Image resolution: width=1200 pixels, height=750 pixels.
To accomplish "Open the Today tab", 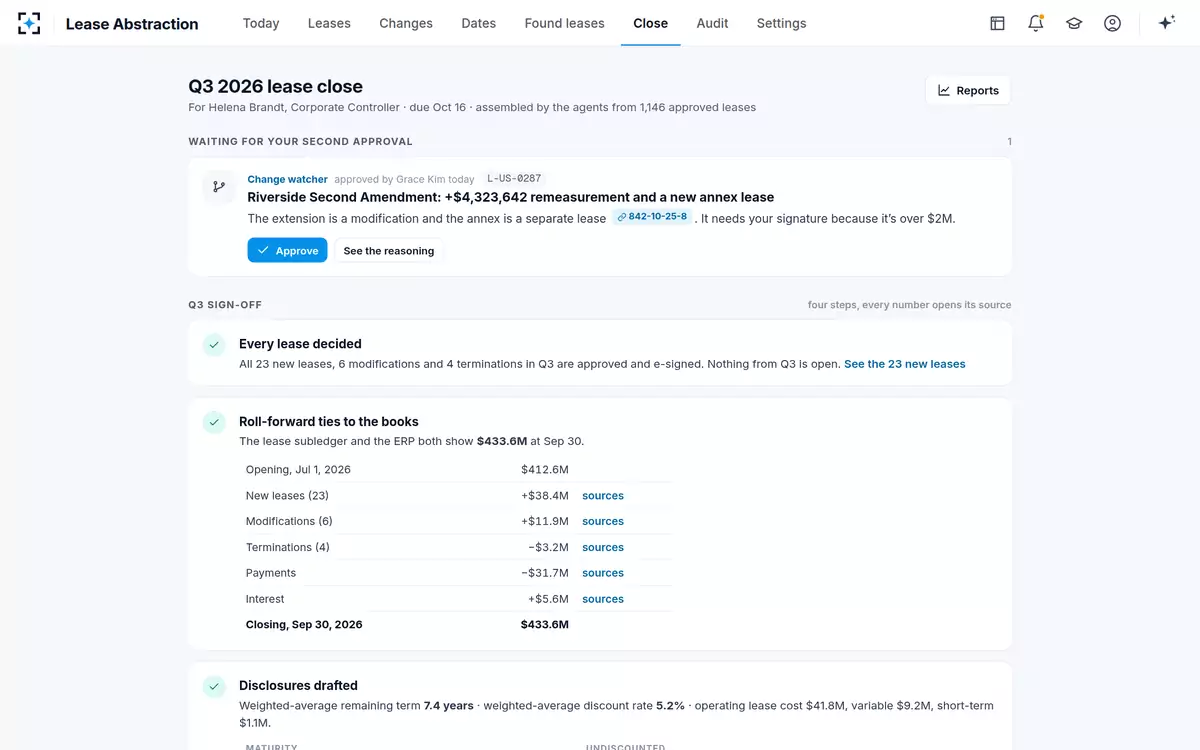I will (261, 23).
